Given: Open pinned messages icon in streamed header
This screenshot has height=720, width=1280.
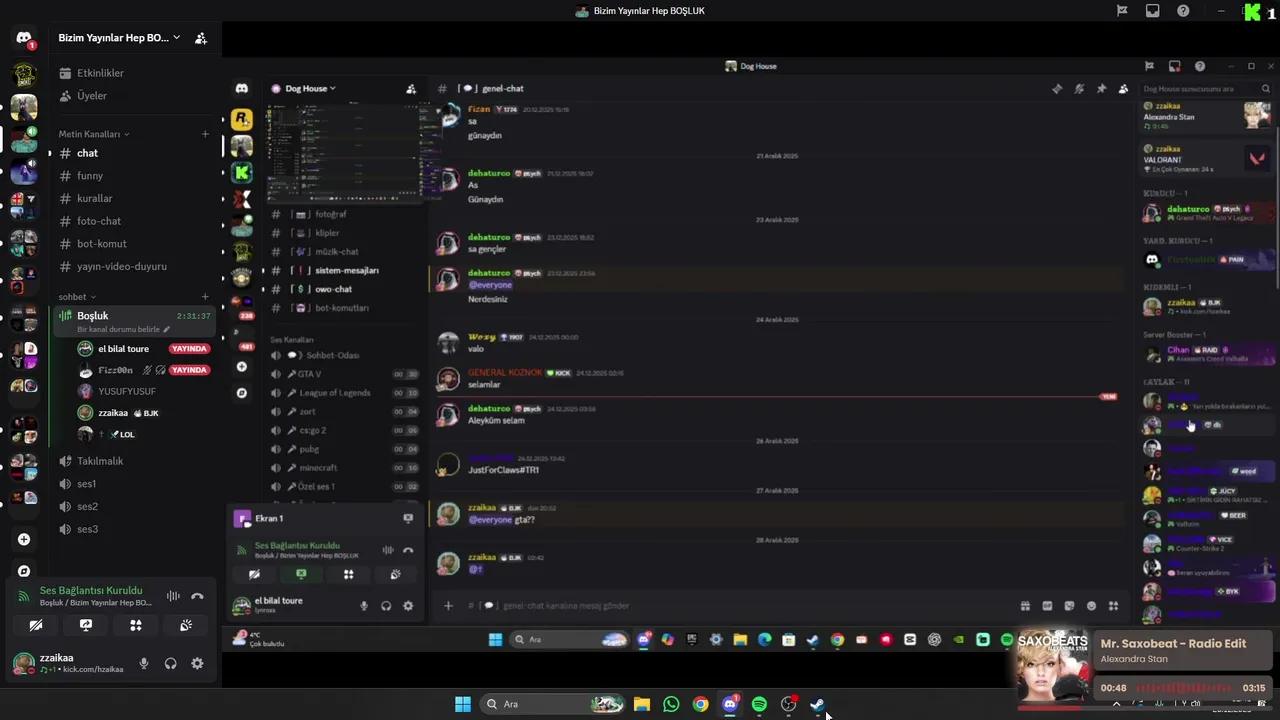Looking at the screenshot, I should click(1101, 89).
